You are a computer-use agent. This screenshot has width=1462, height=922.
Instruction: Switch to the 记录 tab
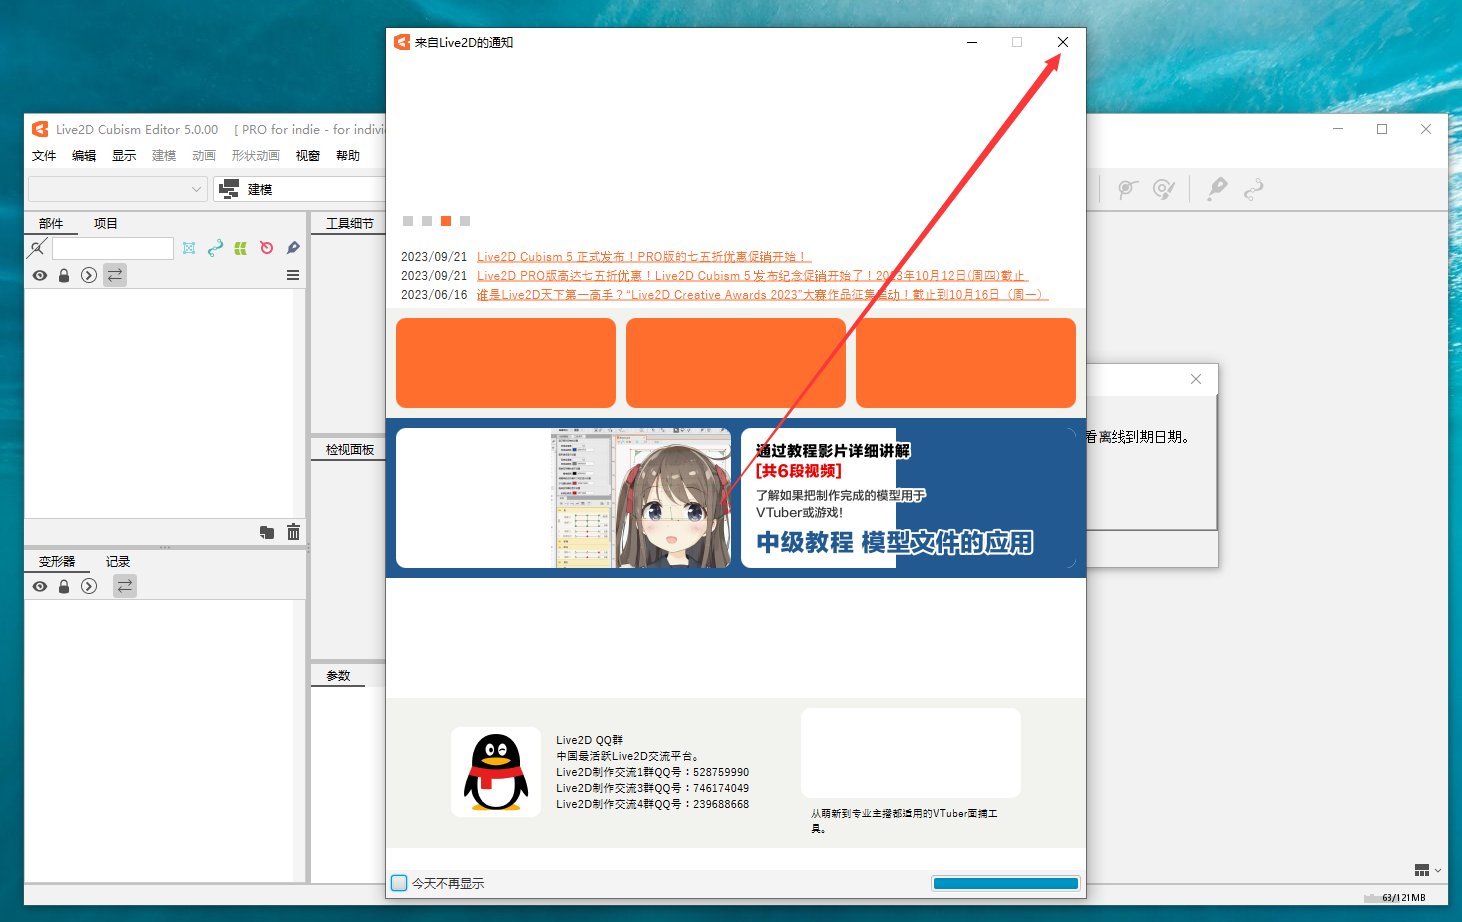tap(118, 562)
